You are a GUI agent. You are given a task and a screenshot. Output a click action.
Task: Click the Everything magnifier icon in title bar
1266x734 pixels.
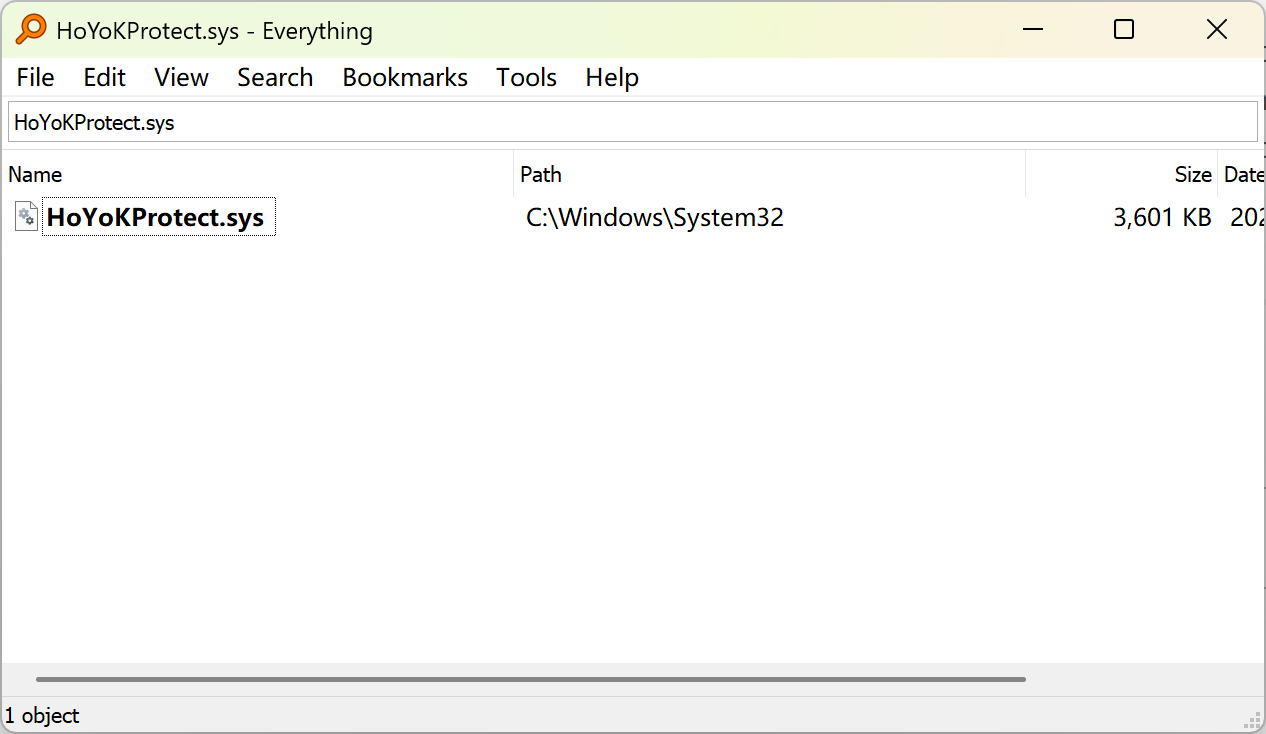pyautogui.click(x=31, y=30)
